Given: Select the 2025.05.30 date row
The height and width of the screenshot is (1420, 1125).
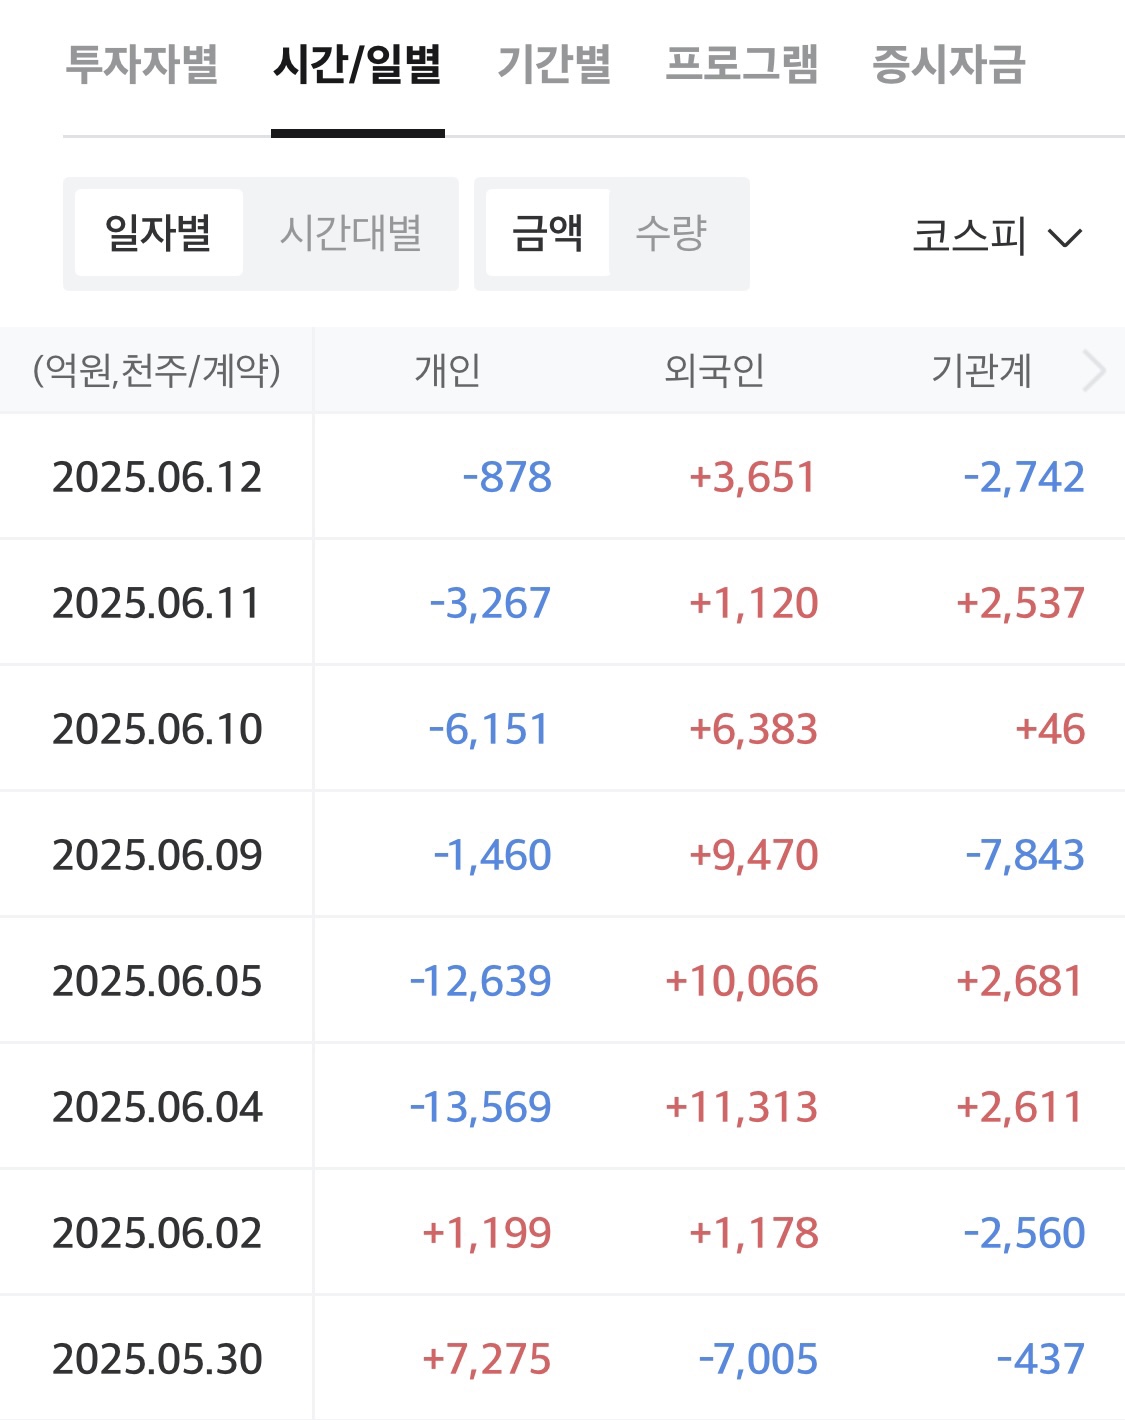Looking at the screenshot, I should click(x=157, y=1359).
